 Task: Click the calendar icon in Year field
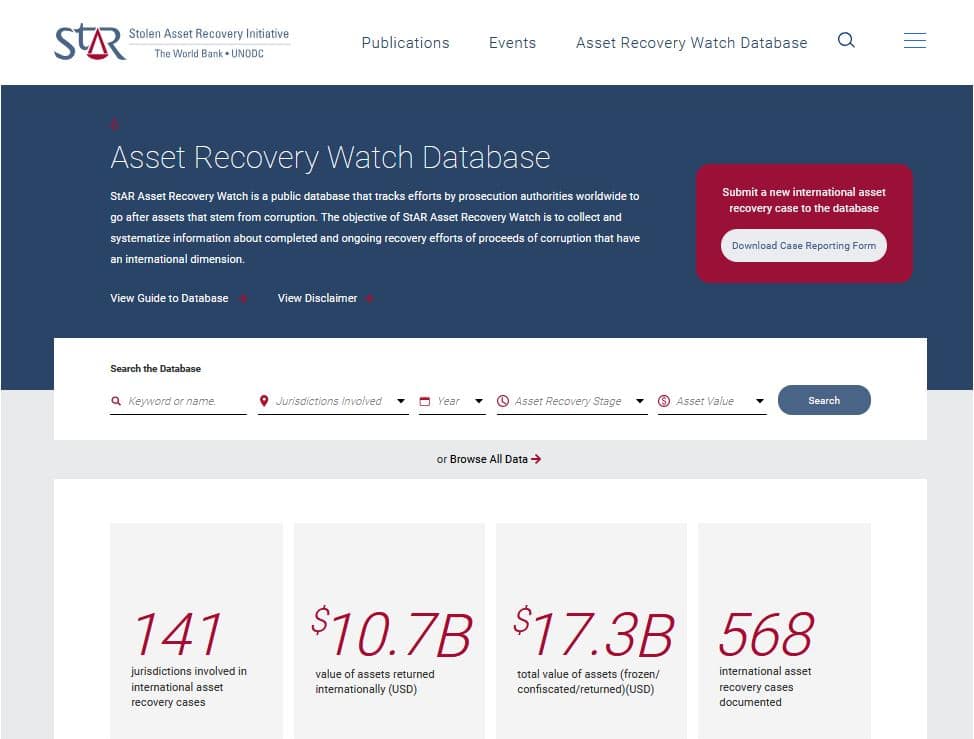[425, 401]
